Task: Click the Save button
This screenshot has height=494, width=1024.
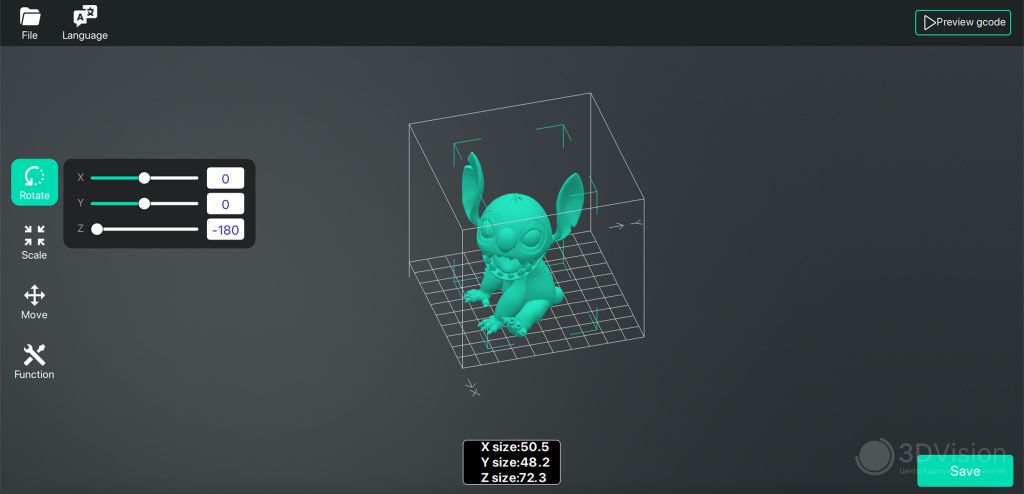Action: [x=964, y=471]
